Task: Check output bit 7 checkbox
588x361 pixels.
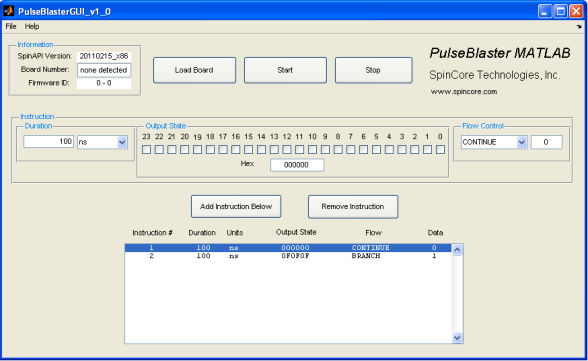Action: [351, 150]
